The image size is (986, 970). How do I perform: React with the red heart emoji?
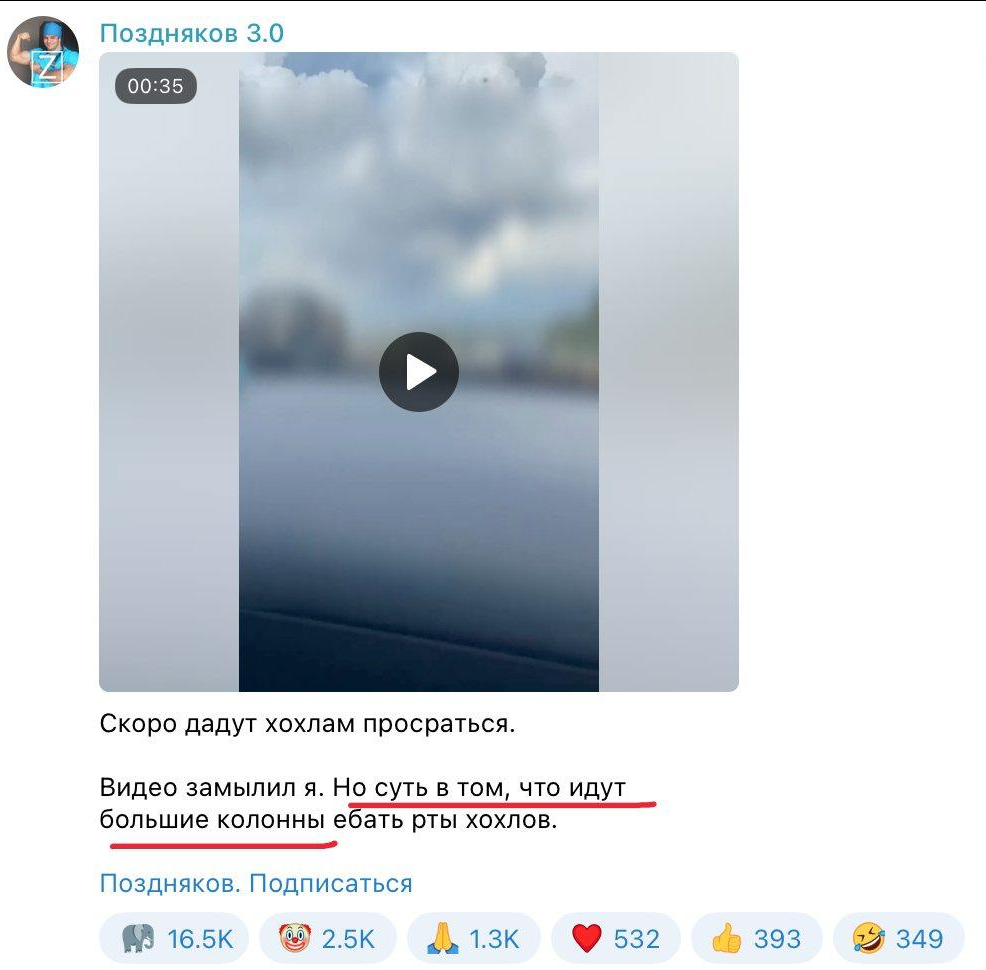tap(587, 939)
